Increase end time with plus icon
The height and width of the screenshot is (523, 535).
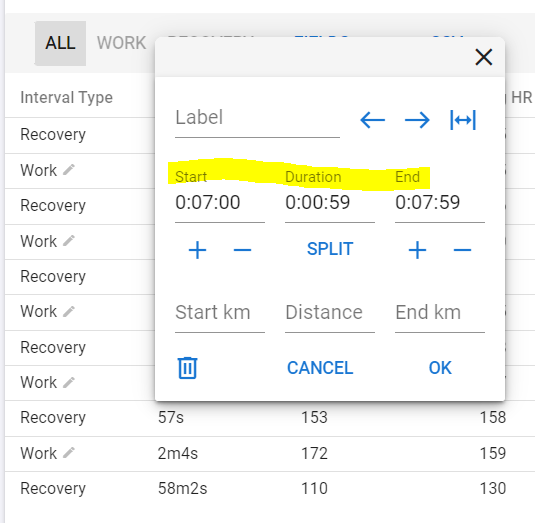417,250
